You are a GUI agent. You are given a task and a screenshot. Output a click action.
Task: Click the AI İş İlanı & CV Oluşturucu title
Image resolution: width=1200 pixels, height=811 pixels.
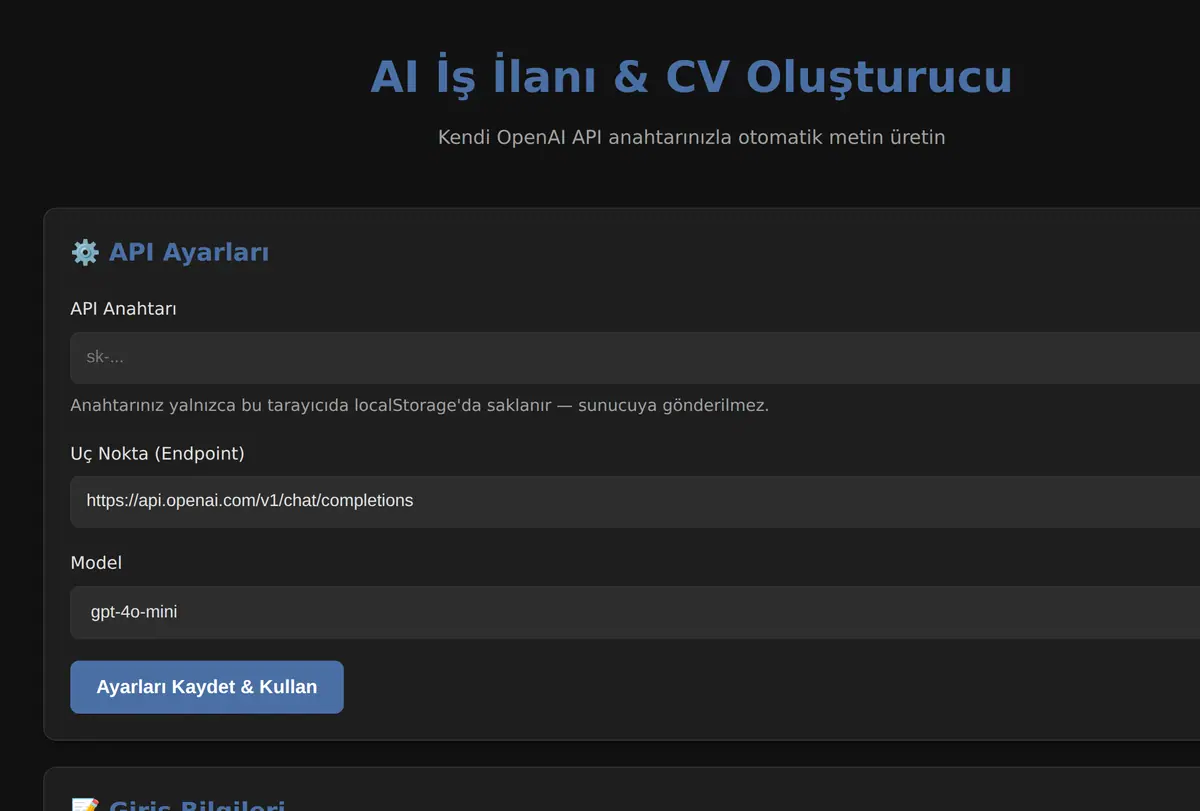click(x=691, y=77)
